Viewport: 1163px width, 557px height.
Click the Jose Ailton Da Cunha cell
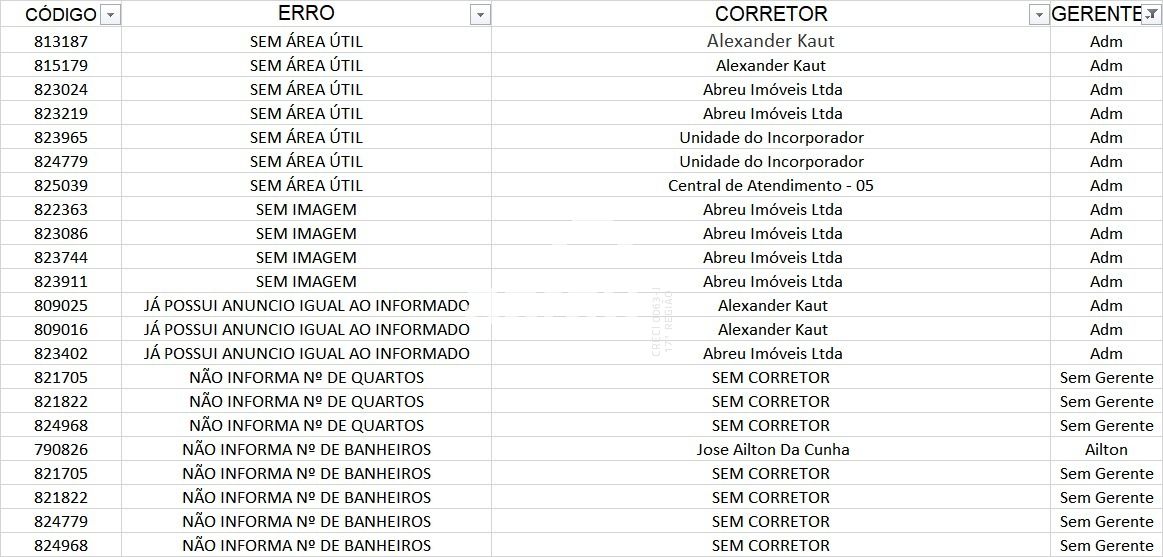click(771, 449)
